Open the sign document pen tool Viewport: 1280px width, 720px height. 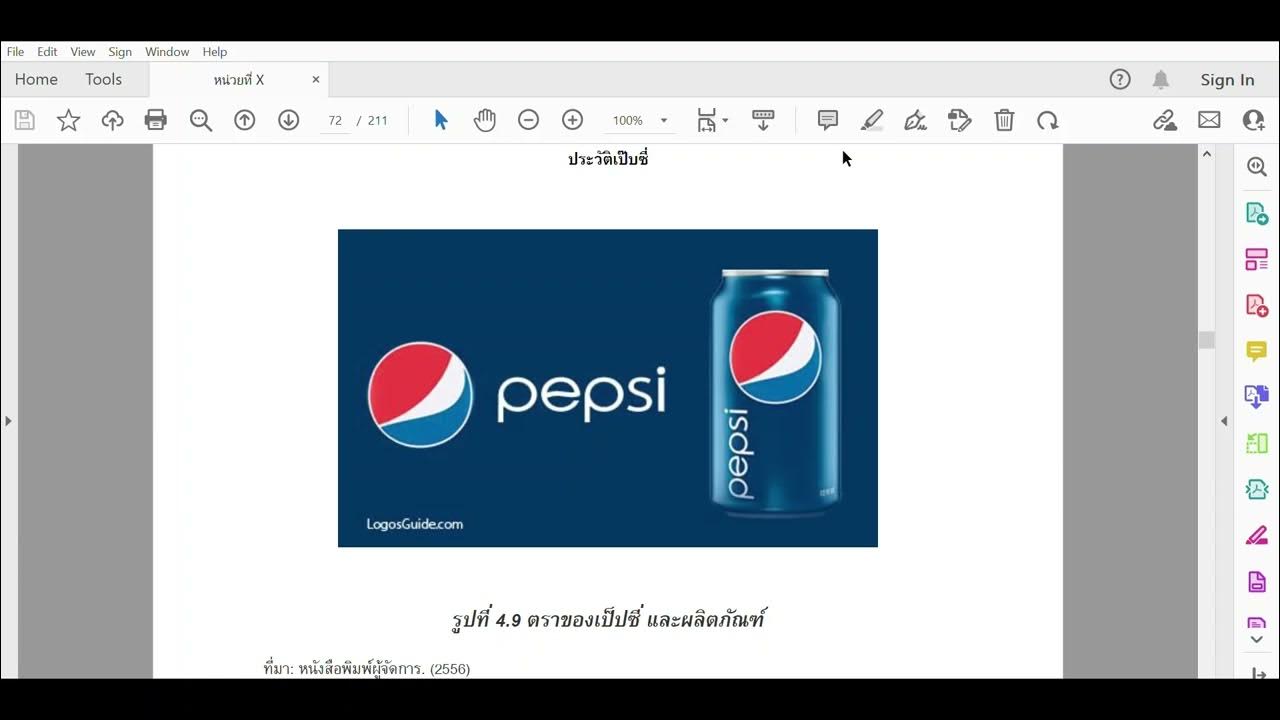915,121
